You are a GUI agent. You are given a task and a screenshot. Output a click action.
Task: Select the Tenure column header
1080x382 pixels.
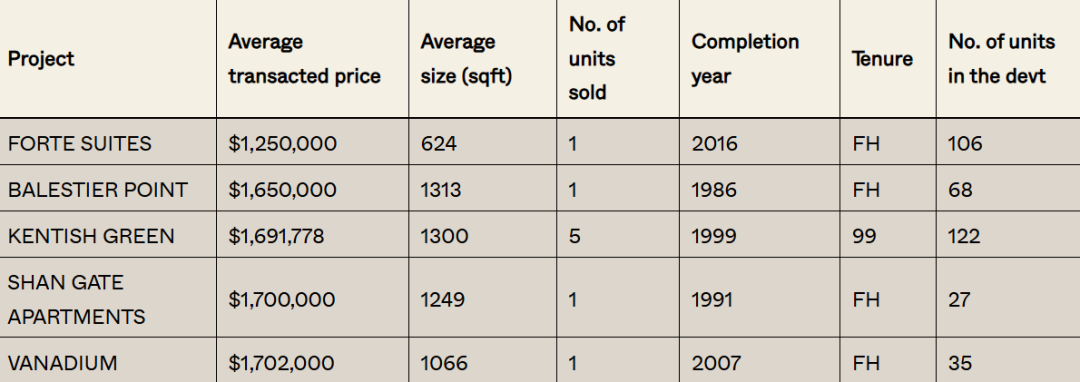pos(882,59)
